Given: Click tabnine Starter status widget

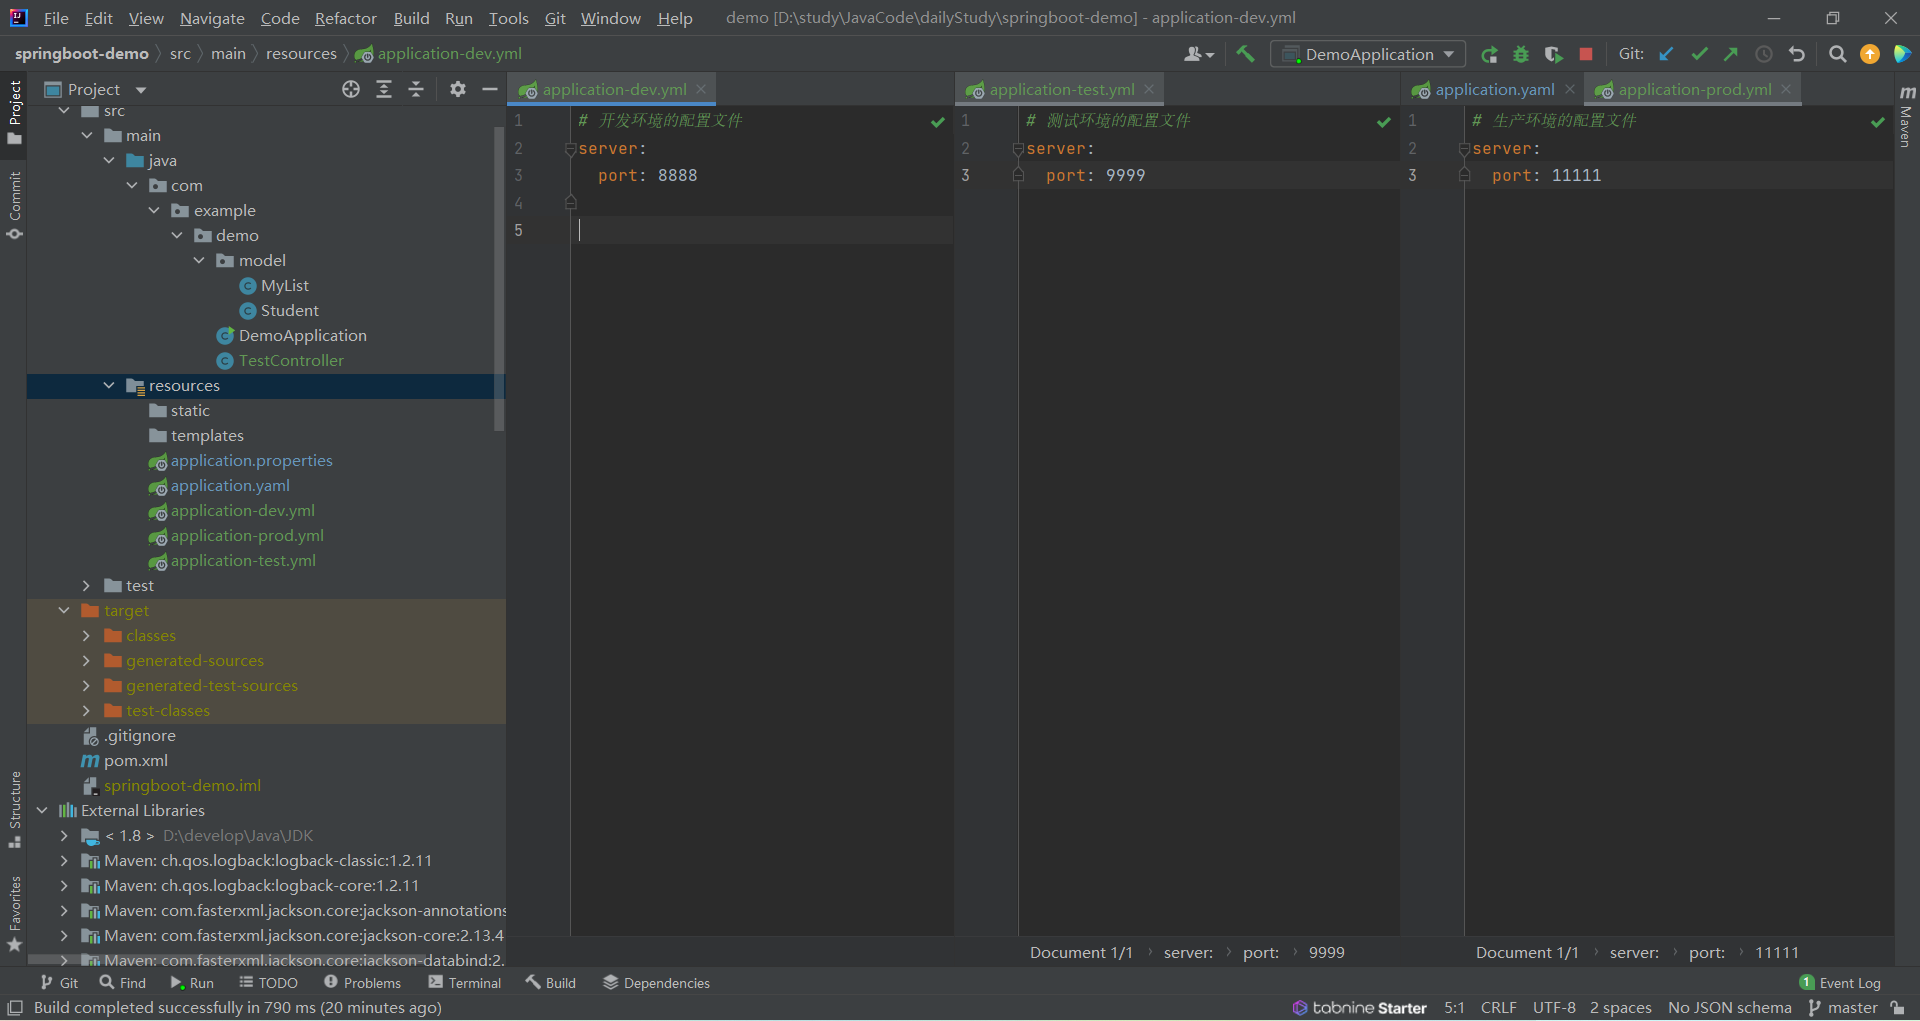Looking at the screenshot, I should click(1359, 1008).
